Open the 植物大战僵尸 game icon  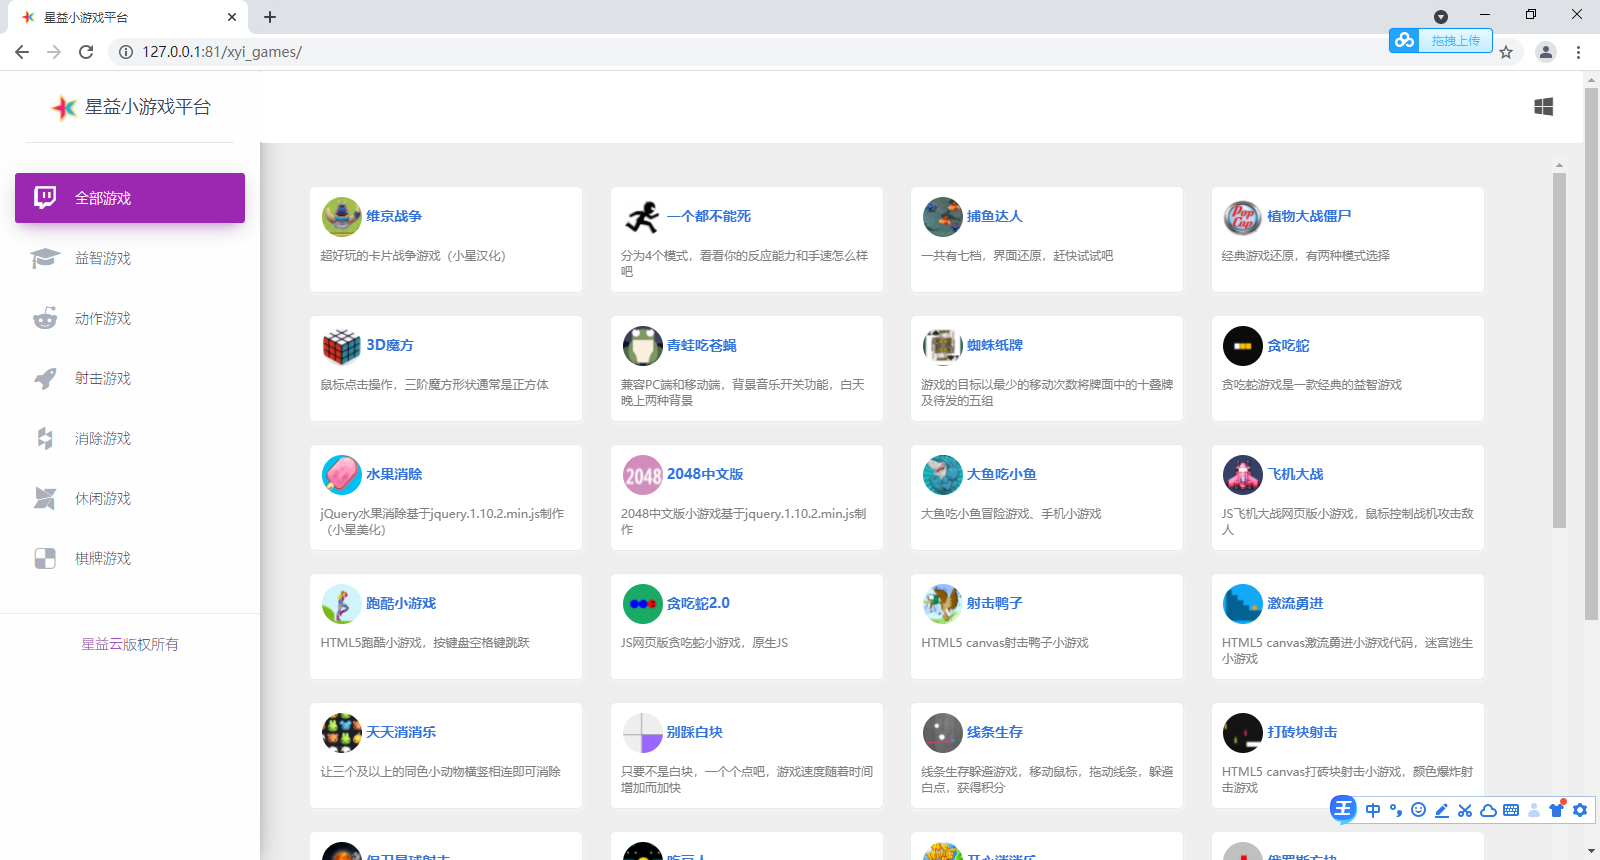click(1243, 217)
